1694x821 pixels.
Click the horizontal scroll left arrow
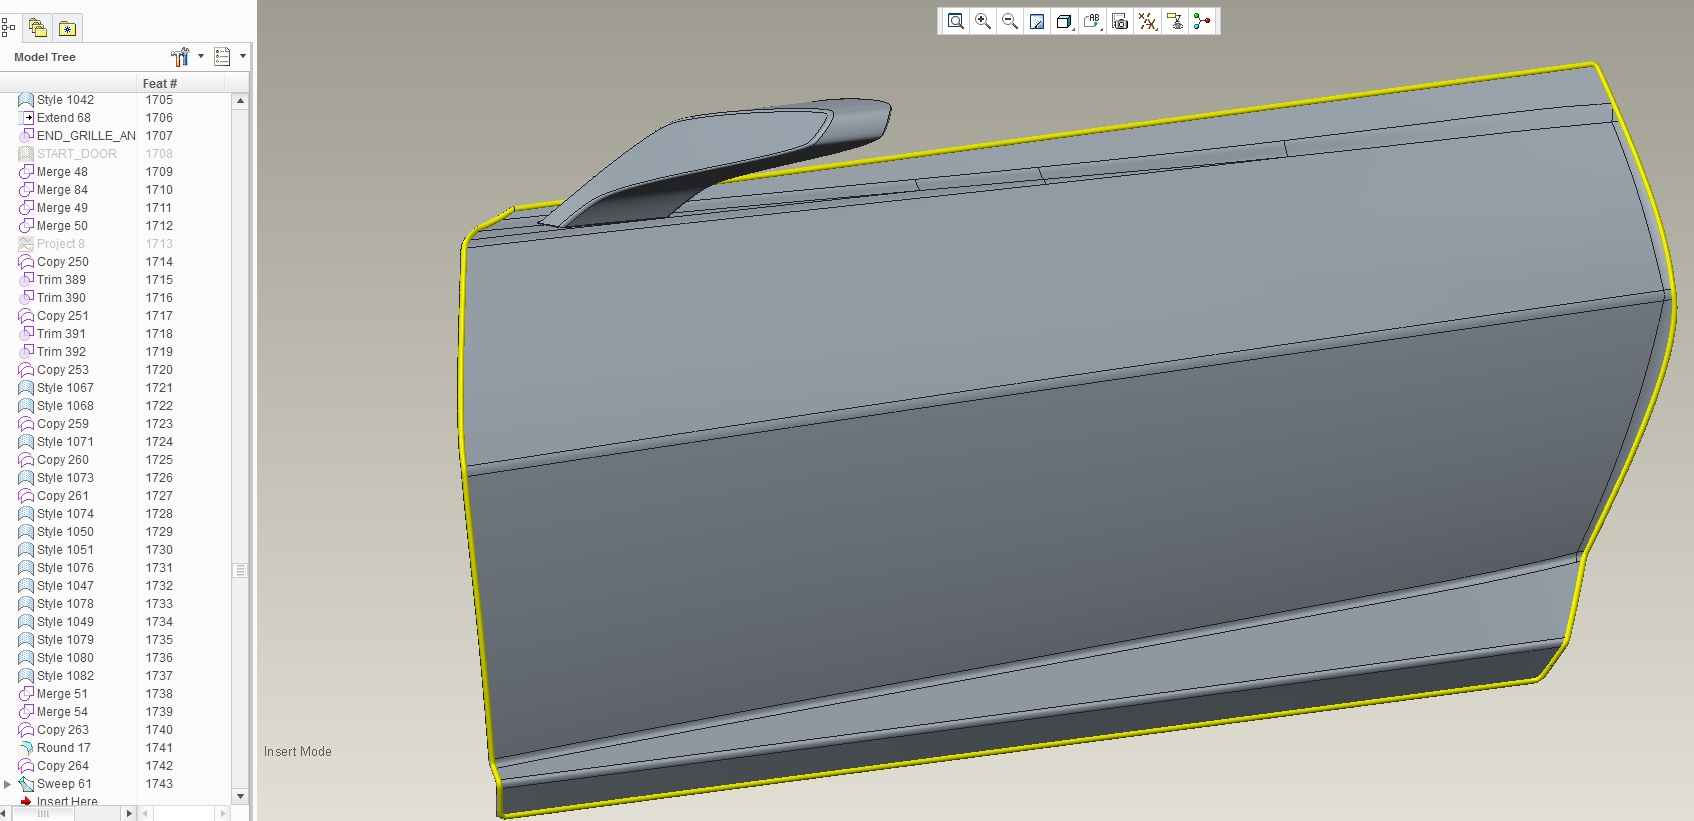(6, 814)
